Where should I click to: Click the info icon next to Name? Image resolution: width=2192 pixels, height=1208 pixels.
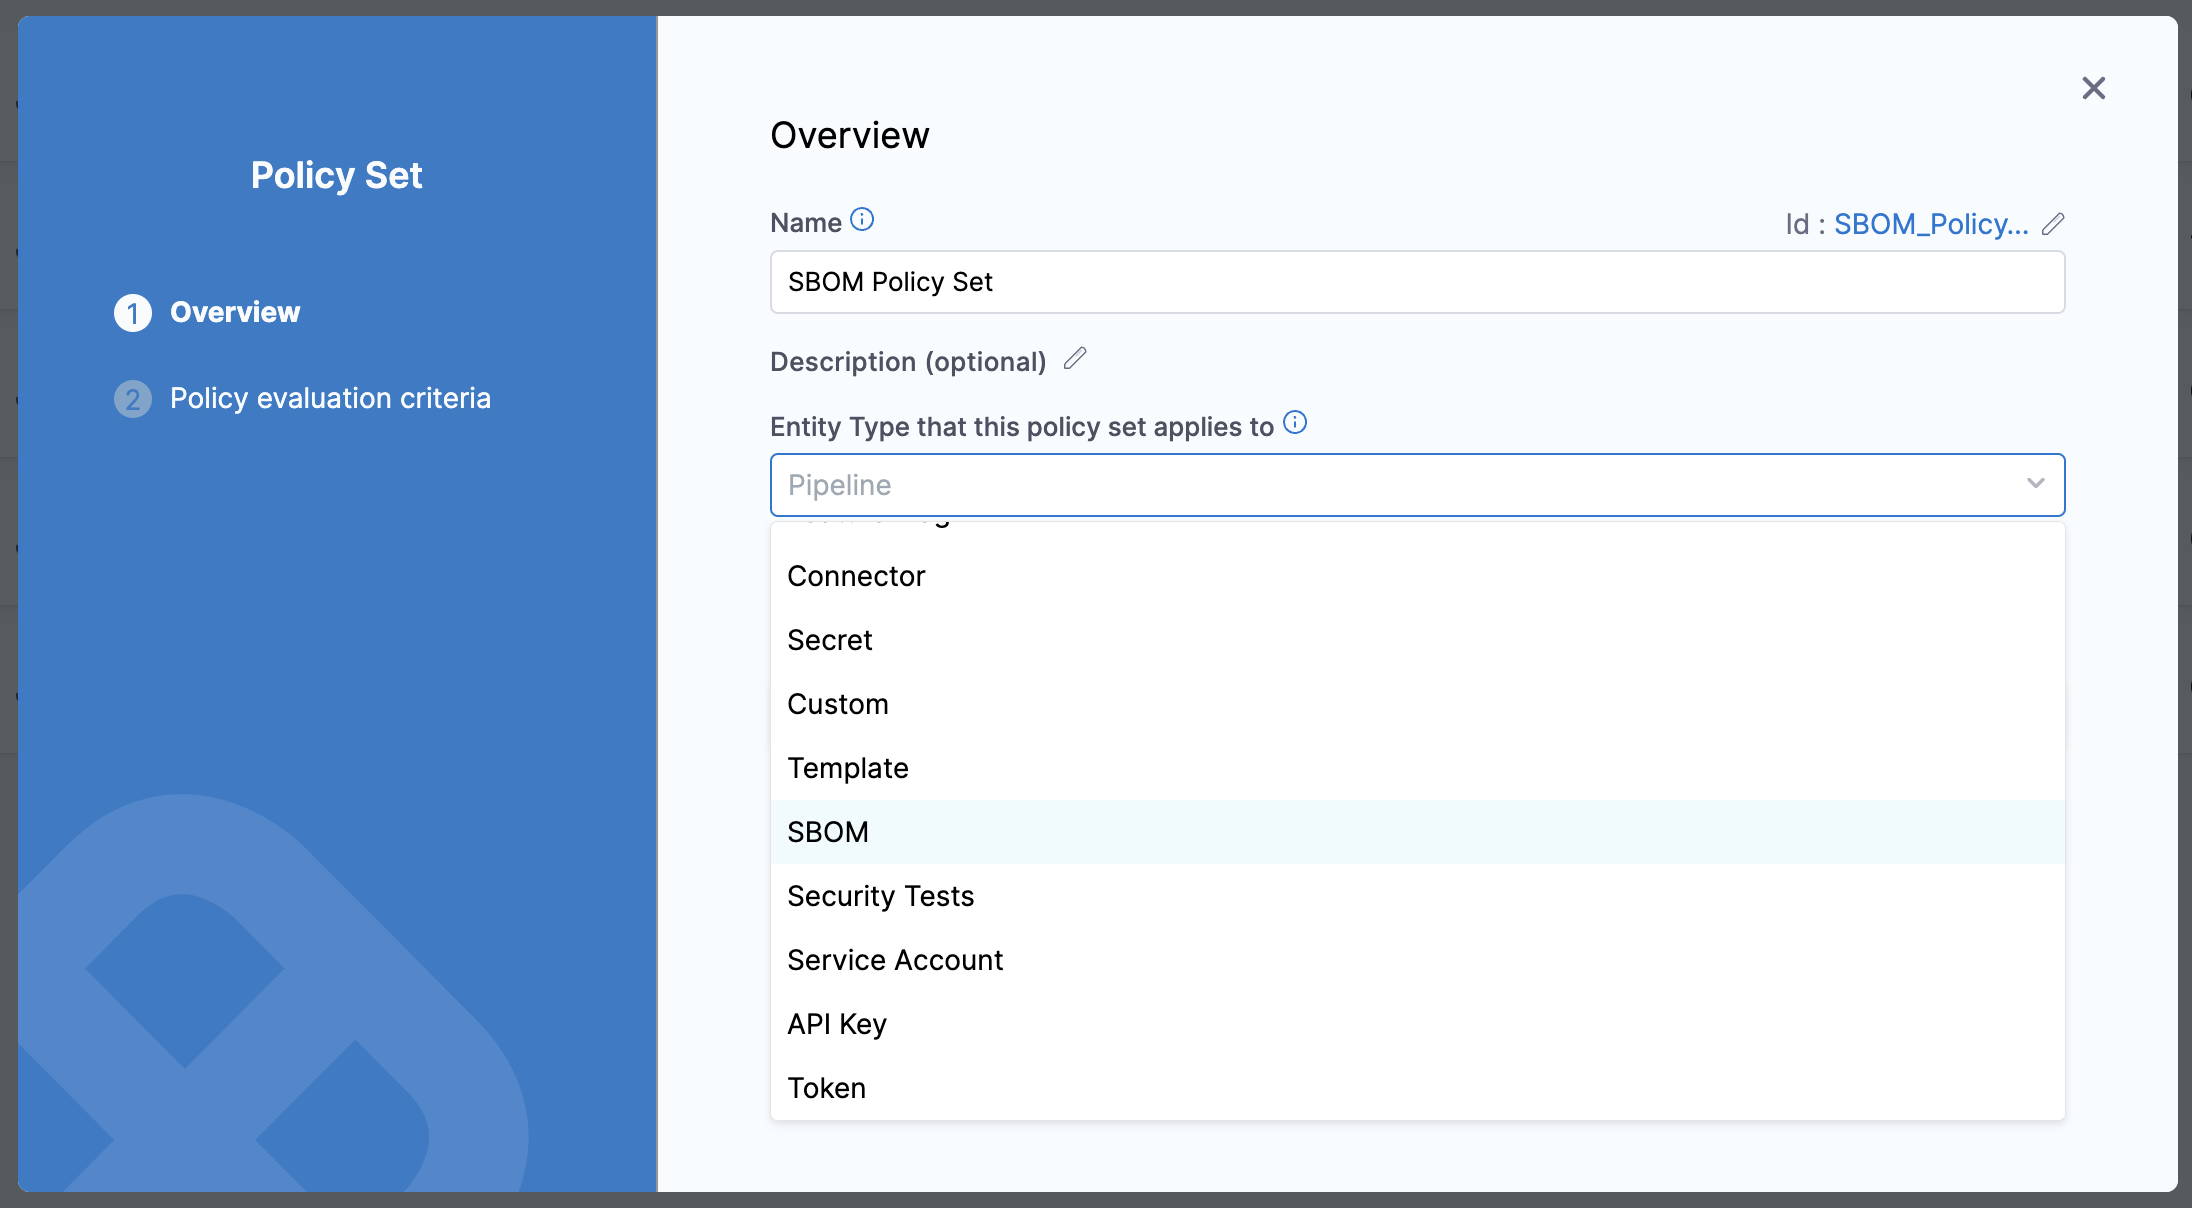coord(862,219)
